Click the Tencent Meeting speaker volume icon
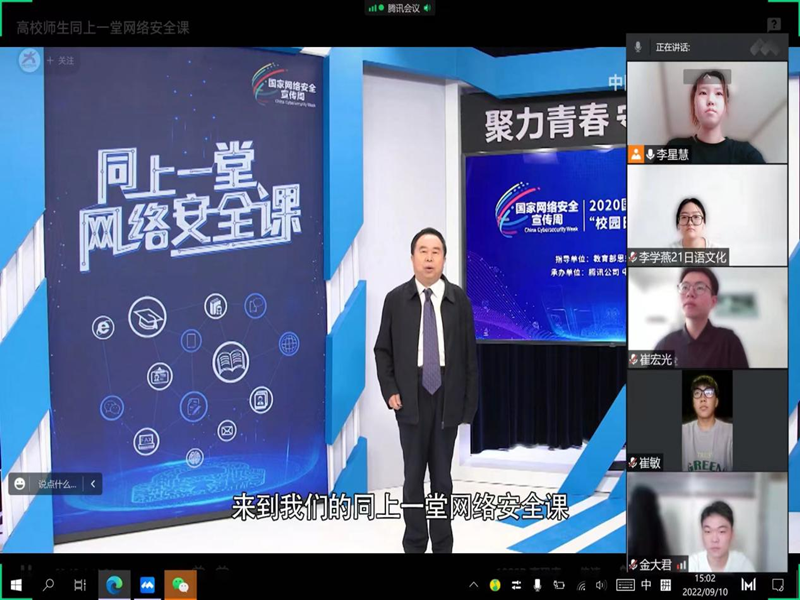Viewport: 800px width, 600px height. [x=429, y=8]
